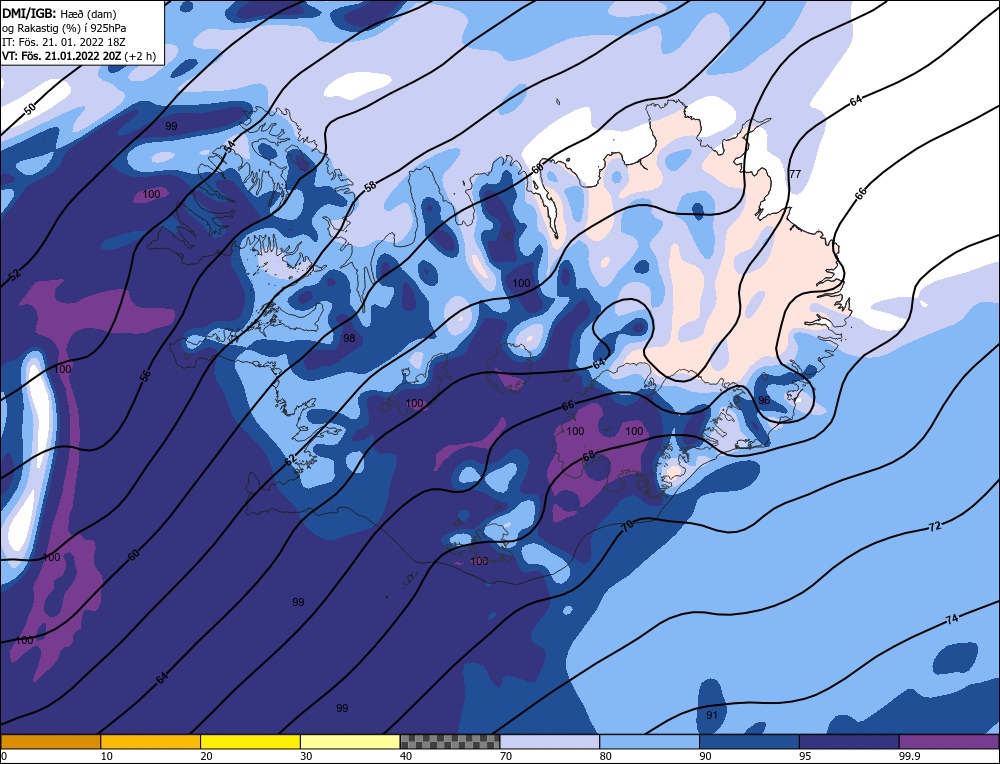1000x764 pixels.
Task: Click the purple above-99.9 legend swatch
Action: 949,741
